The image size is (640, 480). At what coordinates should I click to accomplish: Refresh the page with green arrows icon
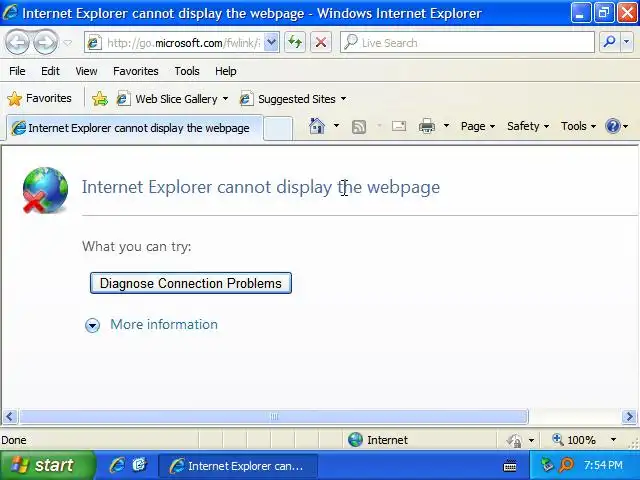pyautogui.click(x=295, y=42)
